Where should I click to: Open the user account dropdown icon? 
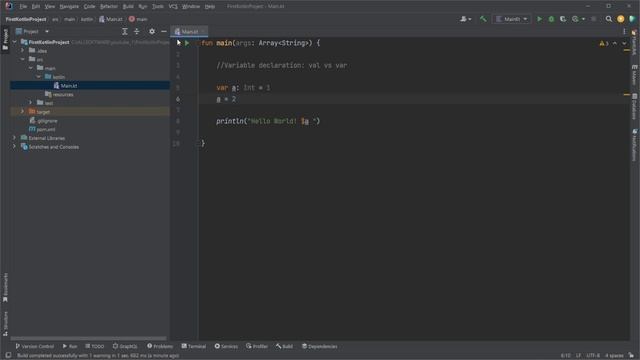(465, 19)
